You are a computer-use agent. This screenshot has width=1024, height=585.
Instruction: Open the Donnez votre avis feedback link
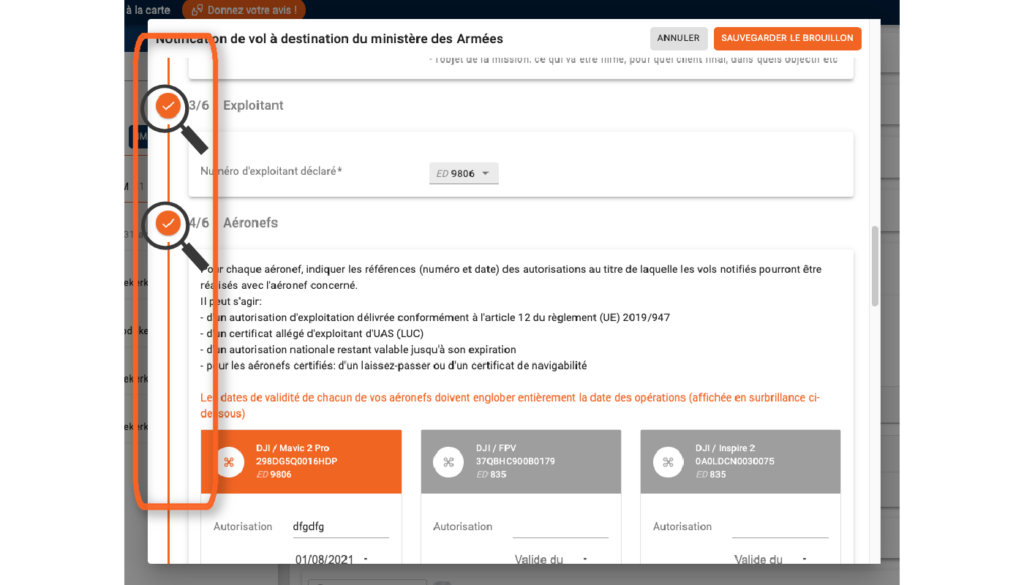(x=244, y=10)
